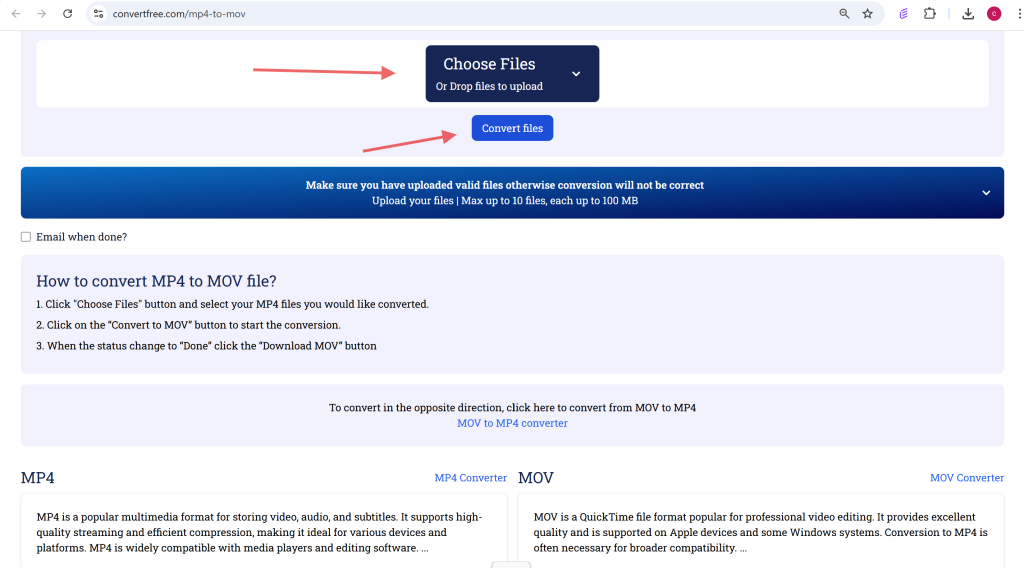Screen dimensions: 1024x568
Task: View site information icon in address bar
Action: [98, 14]
